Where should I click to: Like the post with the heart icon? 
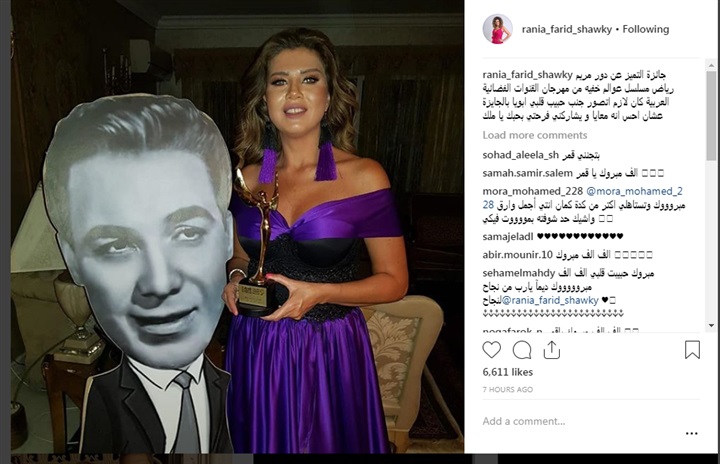(x=491, y=350)
